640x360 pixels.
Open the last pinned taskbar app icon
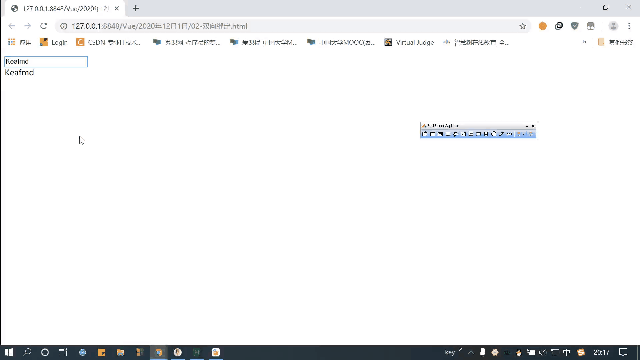coord(216,352)
